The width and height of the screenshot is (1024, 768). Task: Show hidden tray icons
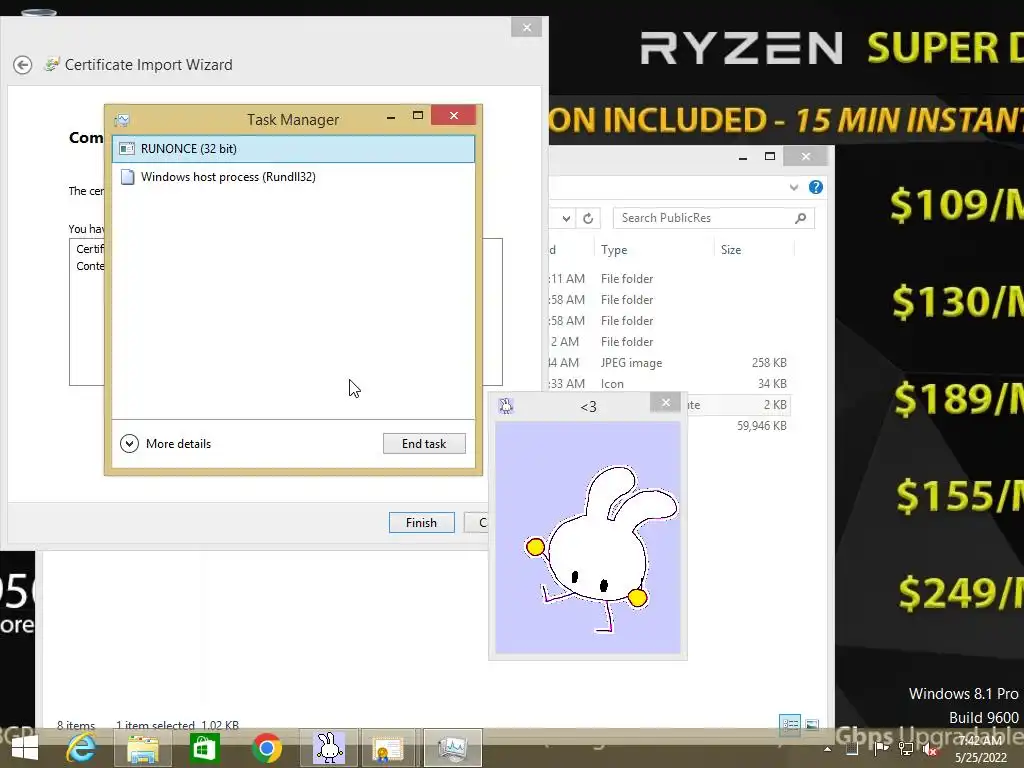coord(827,749)
